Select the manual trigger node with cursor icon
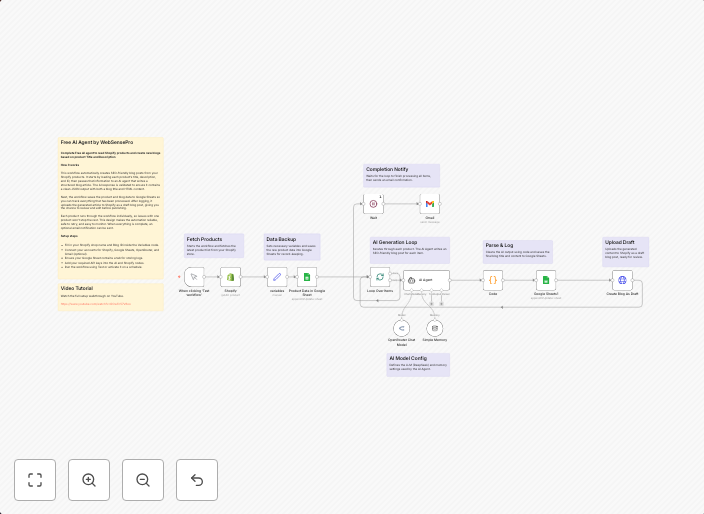The width and height of the screenshot is (704, 514). (x=194, y=277)
